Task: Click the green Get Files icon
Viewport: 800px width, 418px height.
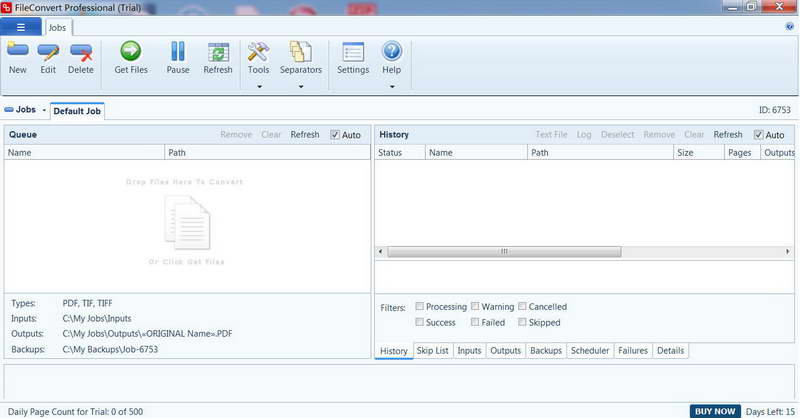Action: [x=131, y=51]
